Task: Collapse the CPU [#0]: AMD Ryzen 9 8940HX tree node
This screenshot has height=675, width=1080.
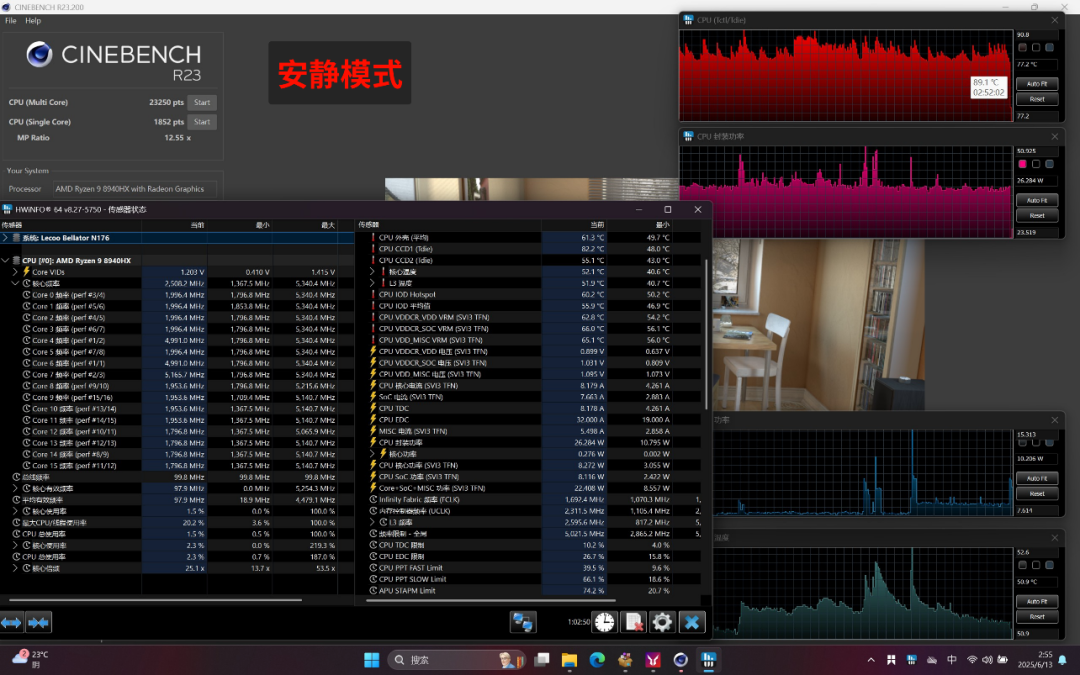Action: (6, 260)
